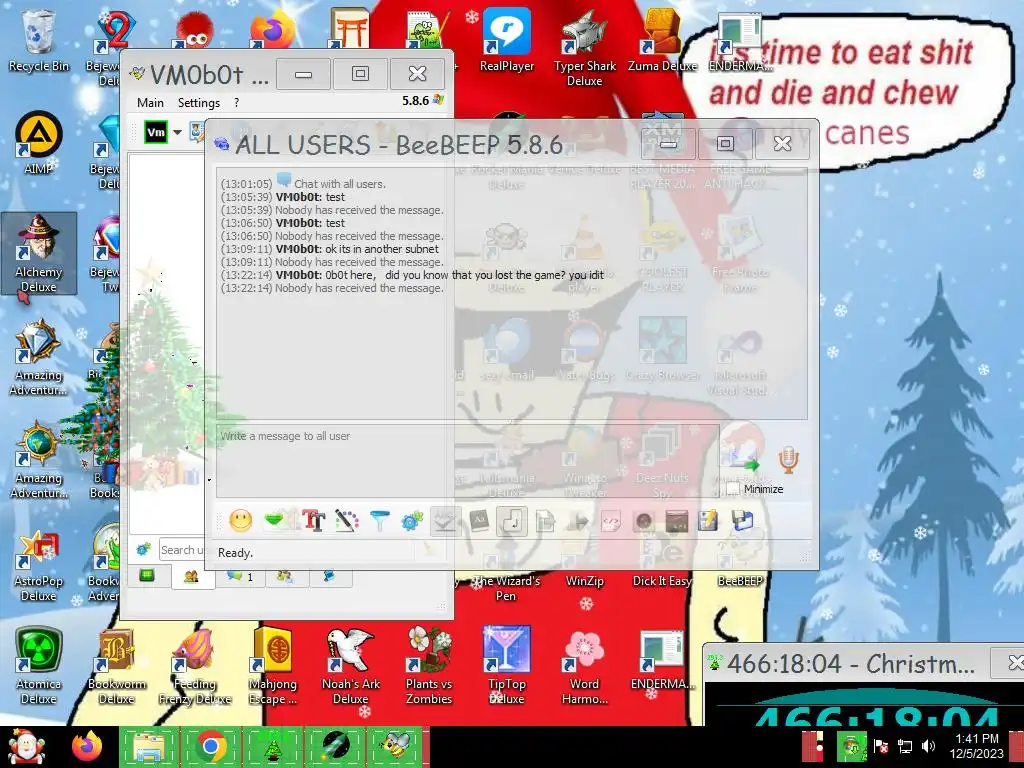
Task: Click the volume speaker icon in the system tray
Action: [928, 746]
